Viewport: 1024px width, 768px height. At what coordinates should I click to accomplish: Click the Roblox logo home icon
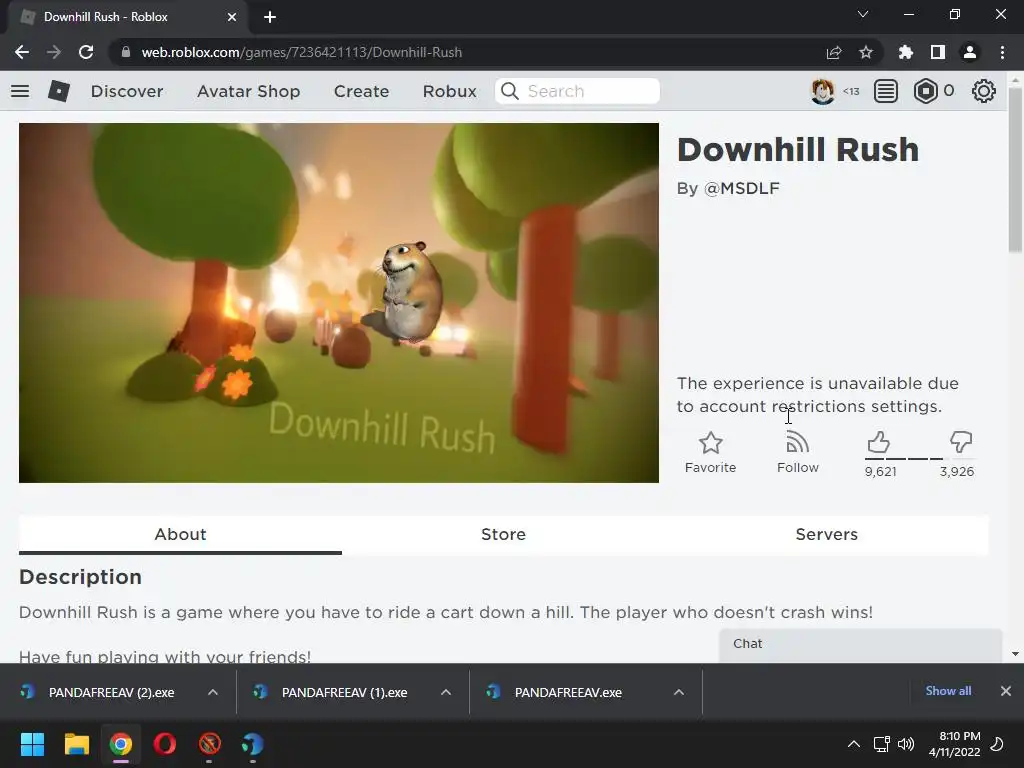coord(59,91)
